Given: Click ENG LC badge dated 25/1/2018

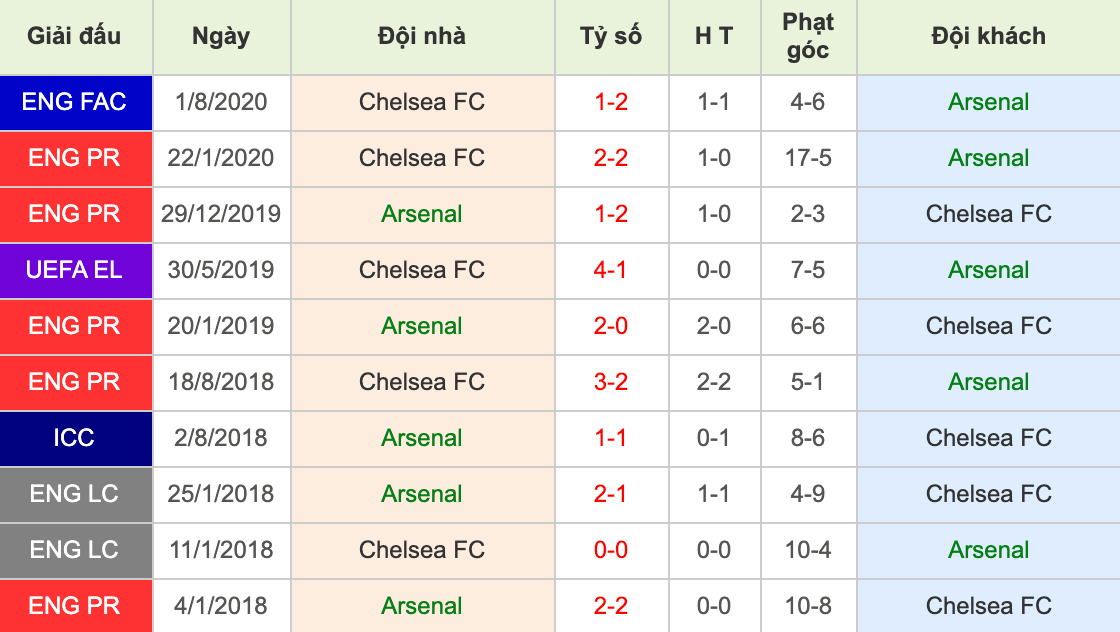Looking at the screenshot, I should pos(75,494).
